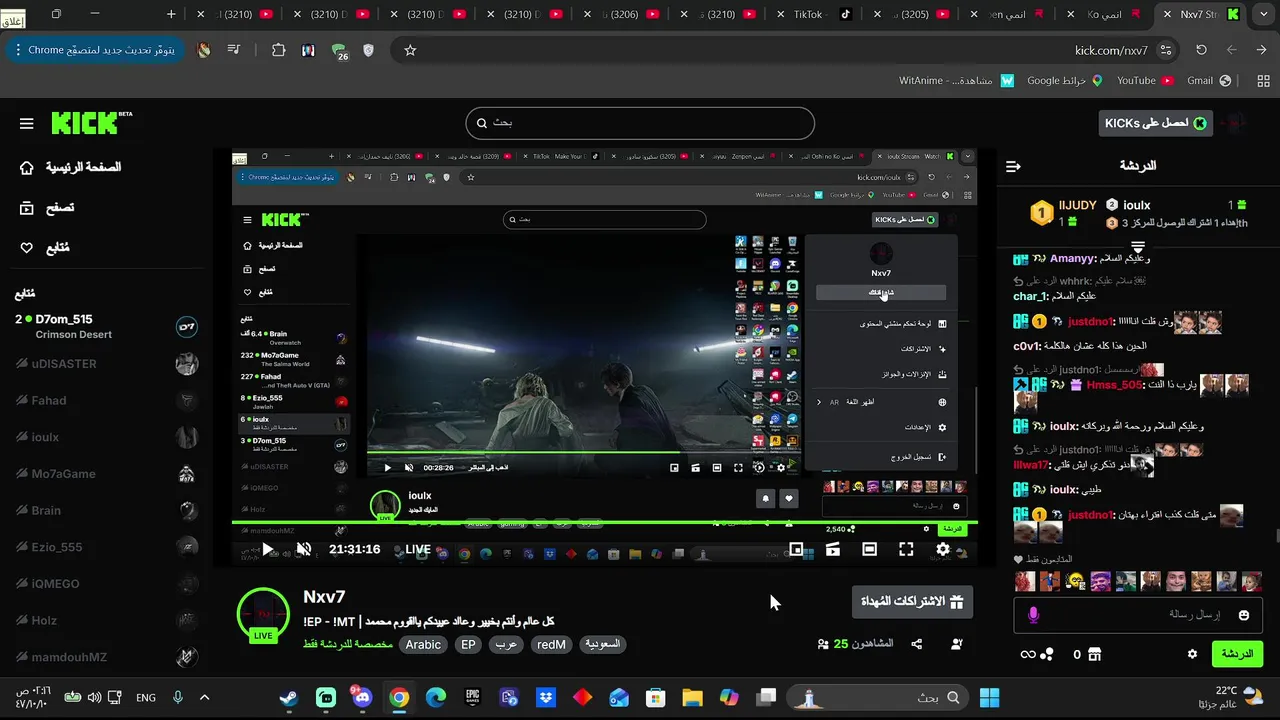Viewport: 1280px width, 720px height.
Task: Reload the page in Chrome
Action: tap(1201, 50)
